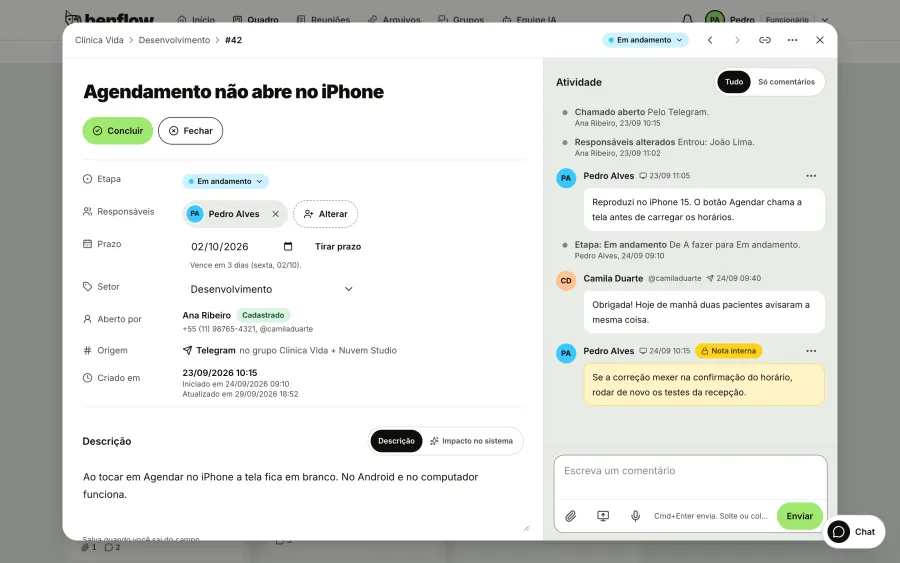Viewport: 900px width, 563px height.
Task: Open the calendar picker for Prazo
Action: (288, 246)
